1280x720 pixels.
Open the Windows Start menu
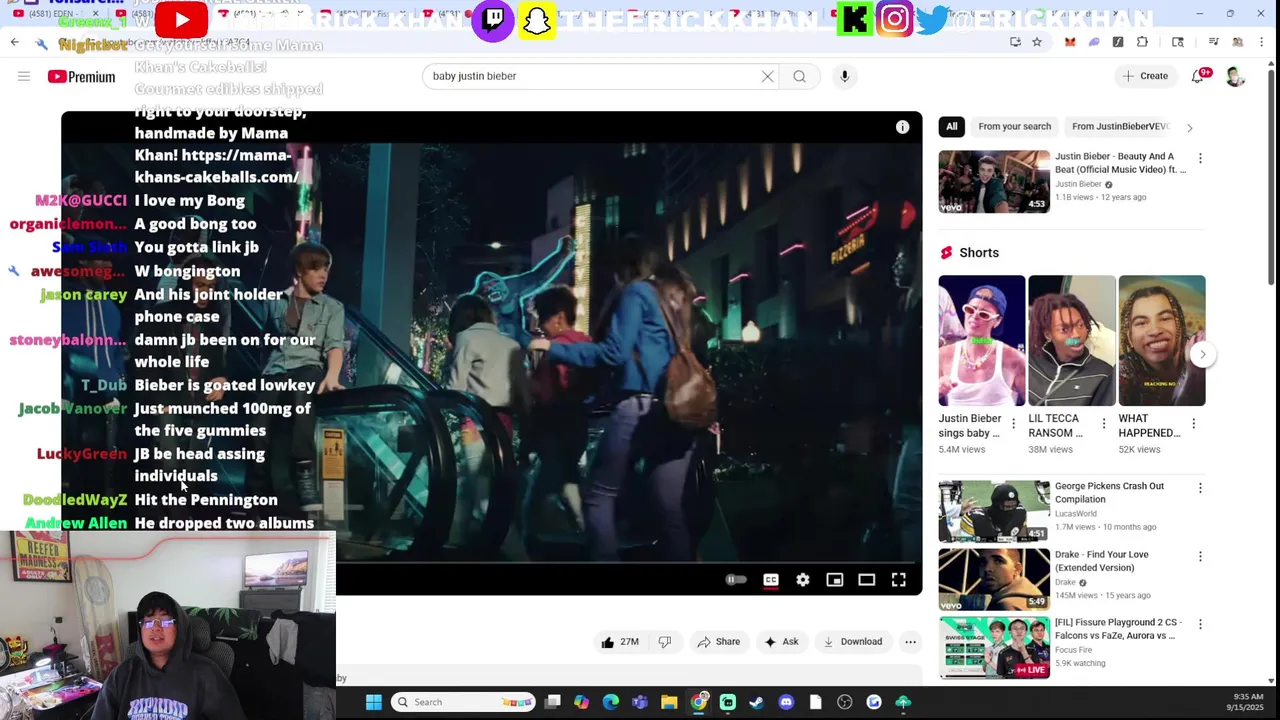point(373,702)
